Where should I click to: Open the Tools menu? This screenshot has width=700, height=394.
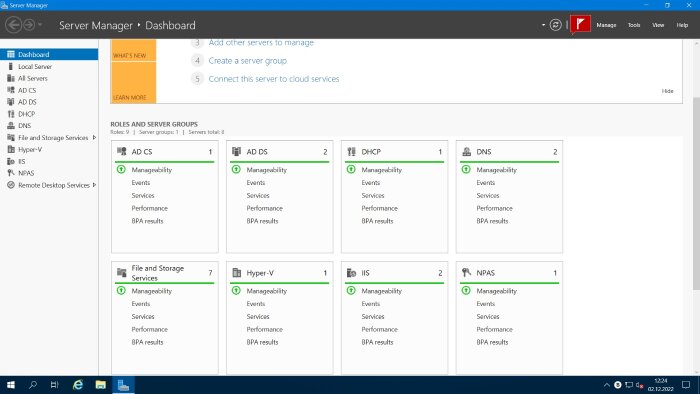(634, 25)
